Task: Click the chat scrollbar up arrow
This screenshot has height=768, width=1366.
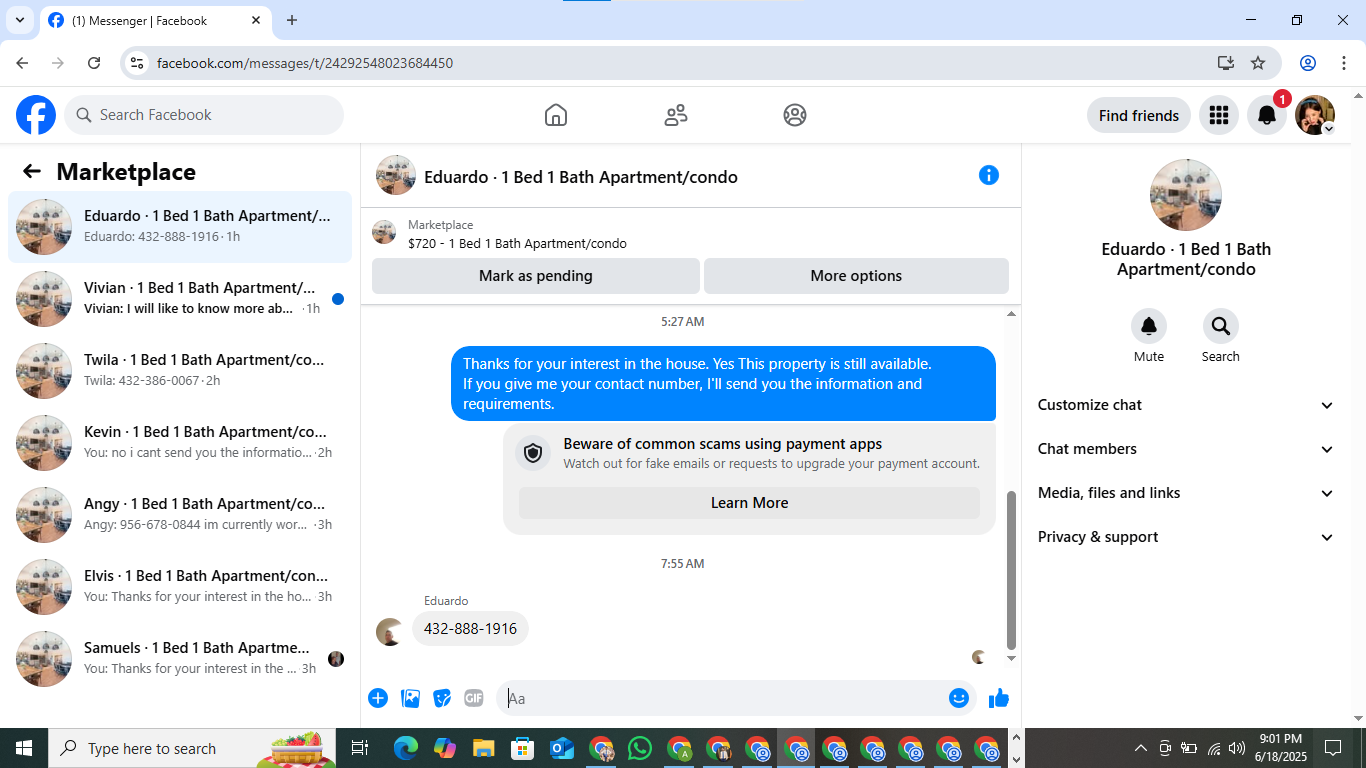Action: (x=1011, y=314)
